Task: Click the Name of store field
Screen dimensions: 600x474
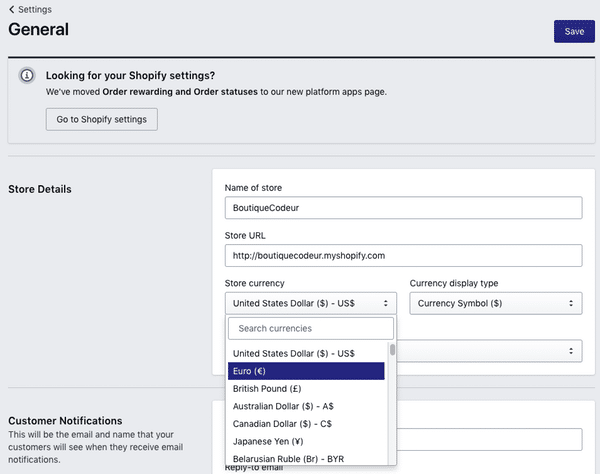Action: click(403, 207)
